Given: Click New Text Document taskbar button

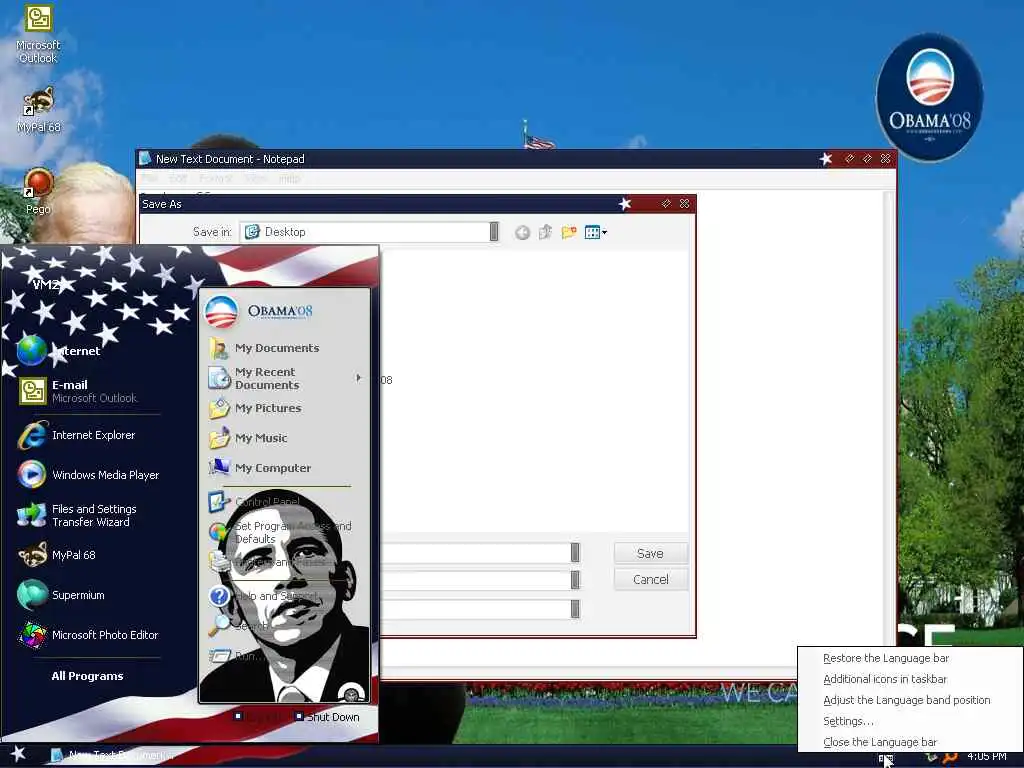Looking at the screenshot, I should tap(112, 755).
